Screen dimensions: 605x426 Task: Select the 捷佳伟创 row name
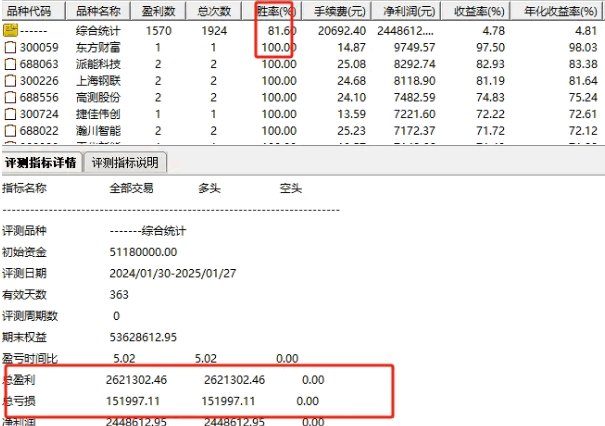click(98, 114)
